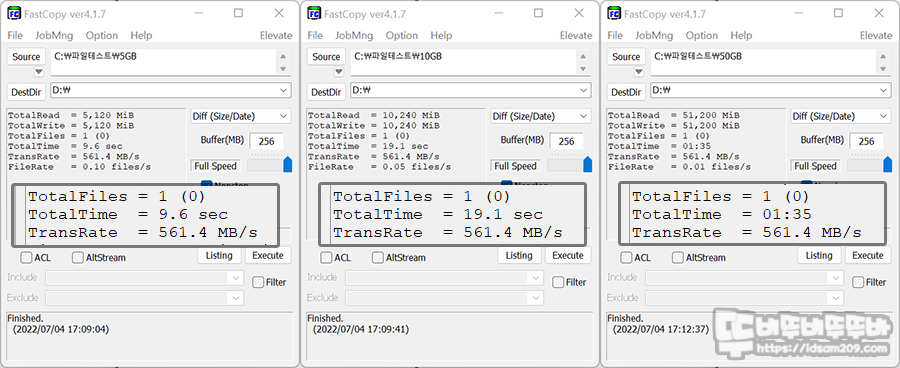Toggle Filter checkbox in 50GB window
This screenshot has width=900, height=368.
[858, 282]
